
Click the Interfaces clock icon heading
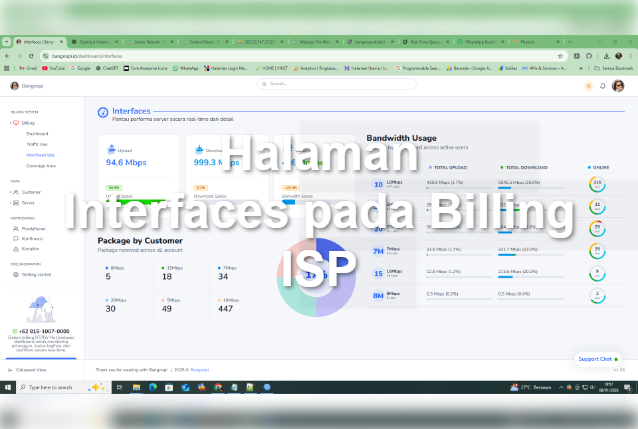(103, 112)
